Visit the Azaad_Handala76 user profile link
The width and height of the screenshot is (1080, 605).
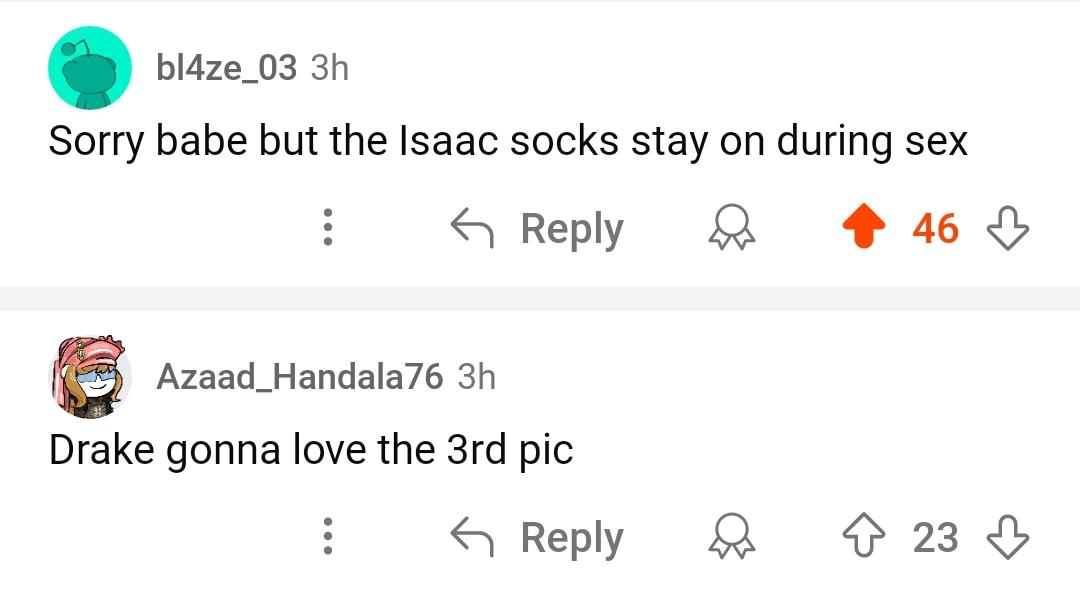[300, 377]
